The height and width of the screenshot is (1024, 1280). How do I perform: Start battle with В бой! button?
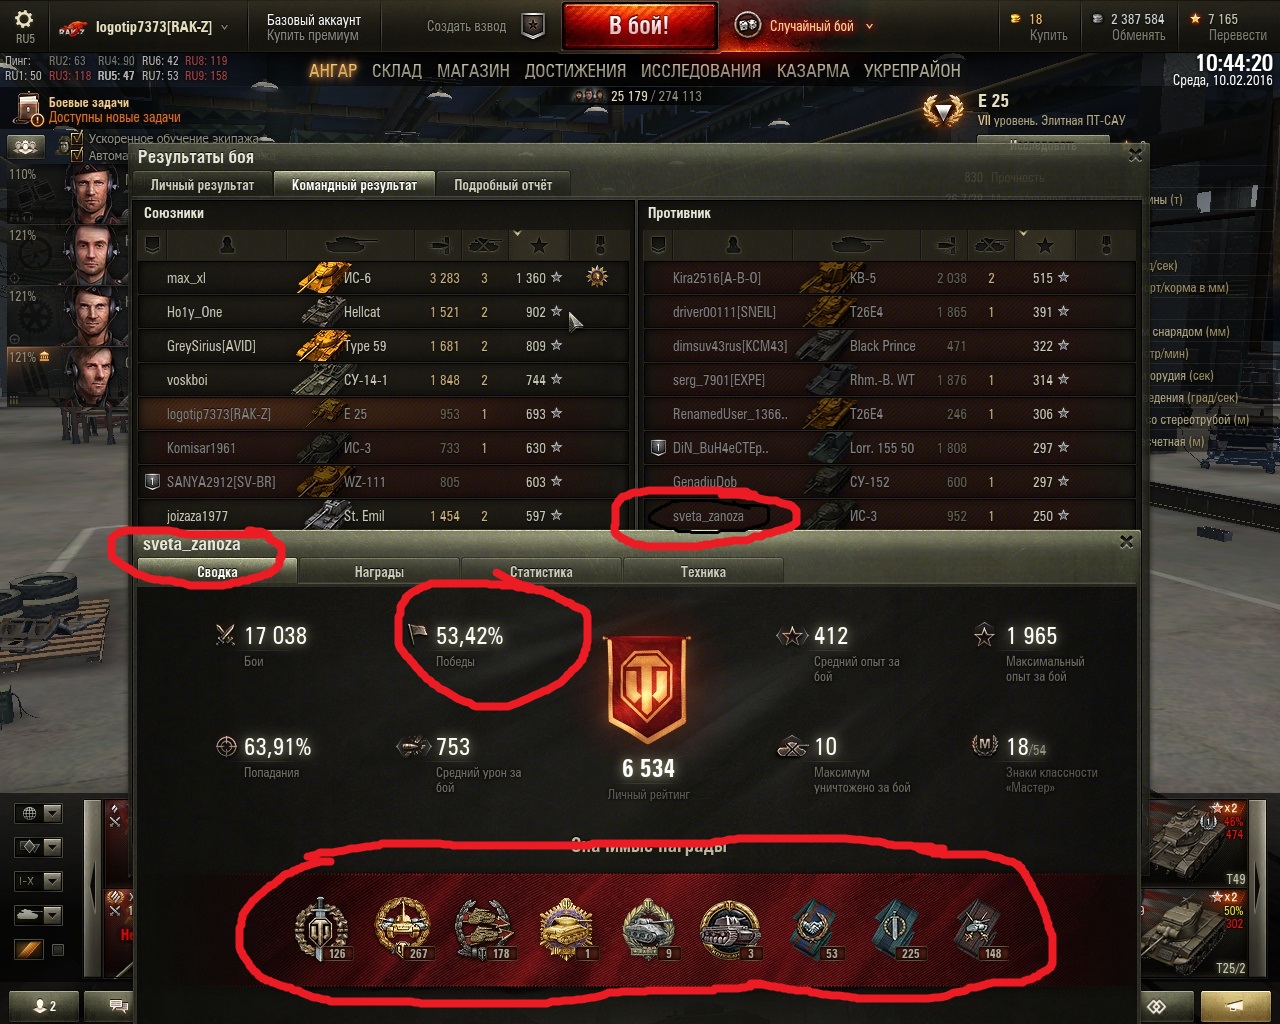point(639,26)
